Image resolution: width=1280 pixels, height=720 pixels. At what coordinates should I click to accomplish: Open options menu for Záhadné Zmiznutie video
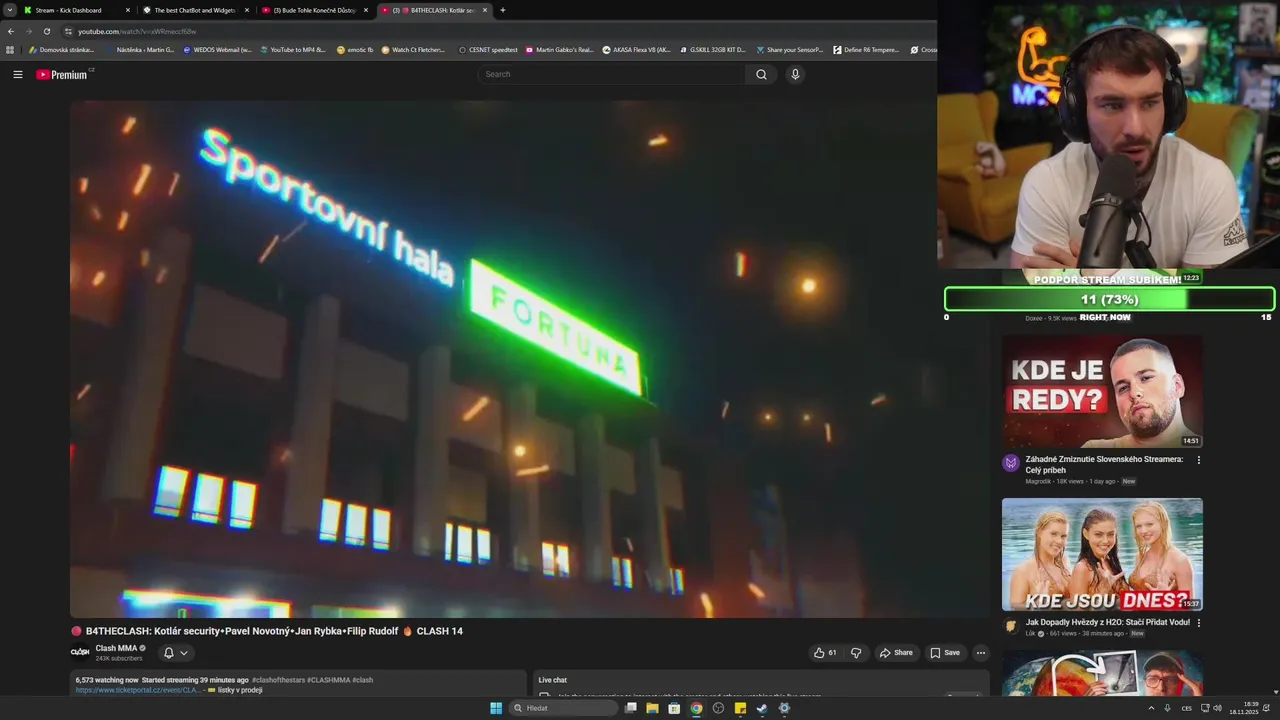[x=1199, y=460]
